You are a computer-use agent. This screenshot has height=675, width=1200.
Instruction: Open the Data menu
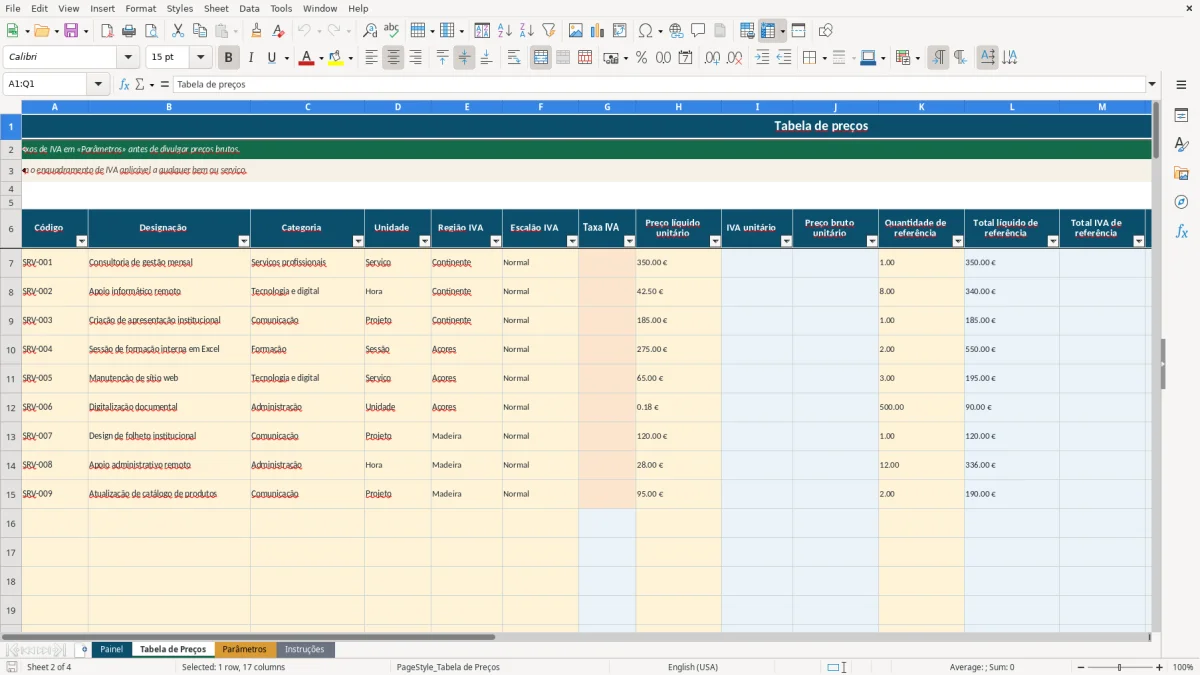click(249, 8)
